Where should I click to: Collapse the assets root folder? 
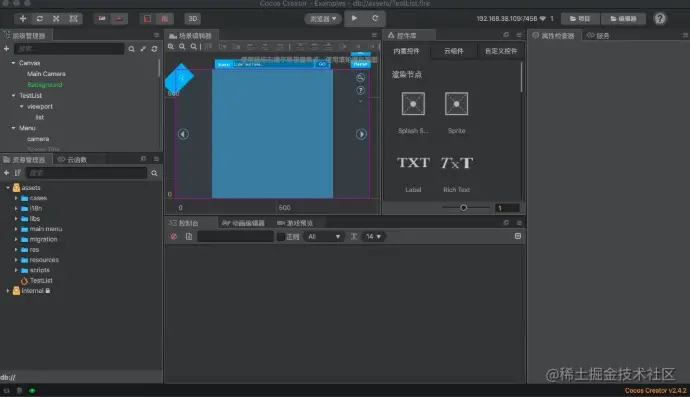[x=8, y=187]
